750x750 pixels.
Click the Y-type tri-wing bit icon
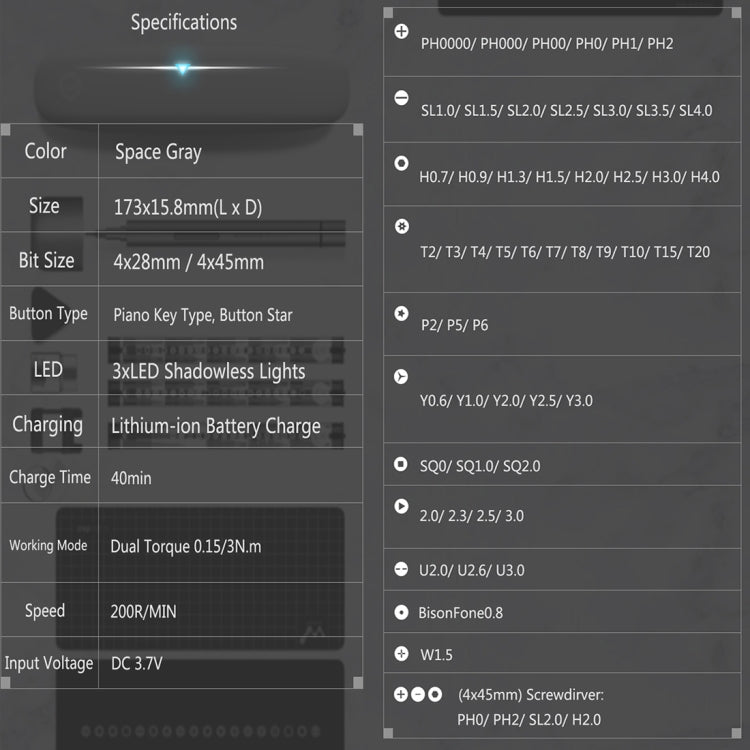pos(401,377)
